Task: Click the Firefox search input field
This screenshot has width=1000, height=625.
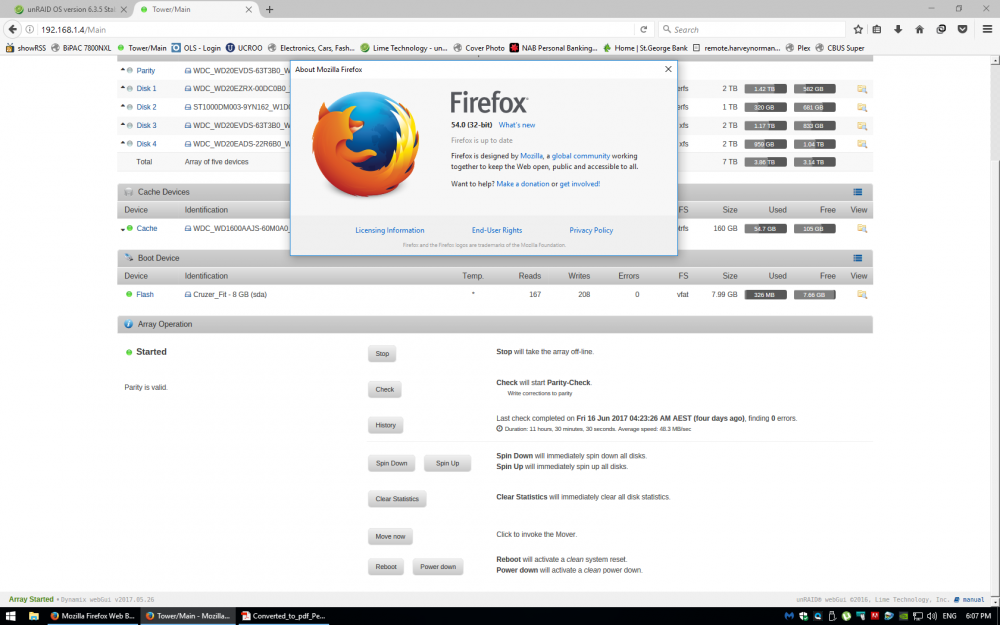Action: click(x=753, y=29)
